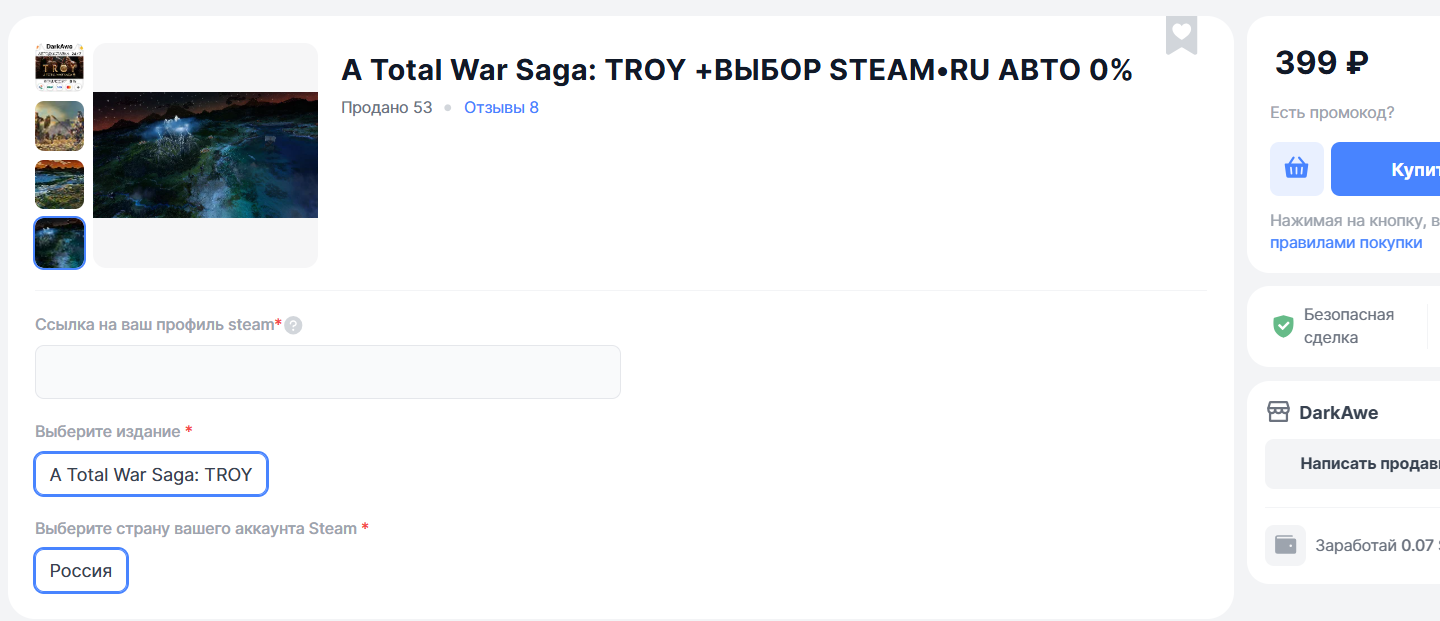Click the help question mark beside the Steam profile label
This screenshot has width=1440, height=621.
[293, 325]
